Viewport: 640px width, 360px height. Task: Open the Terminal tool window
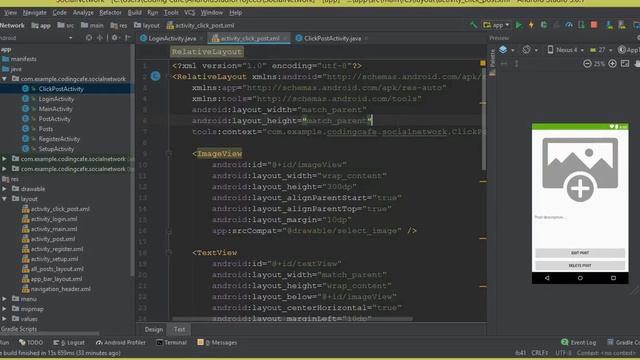click(x=171, y=342)
